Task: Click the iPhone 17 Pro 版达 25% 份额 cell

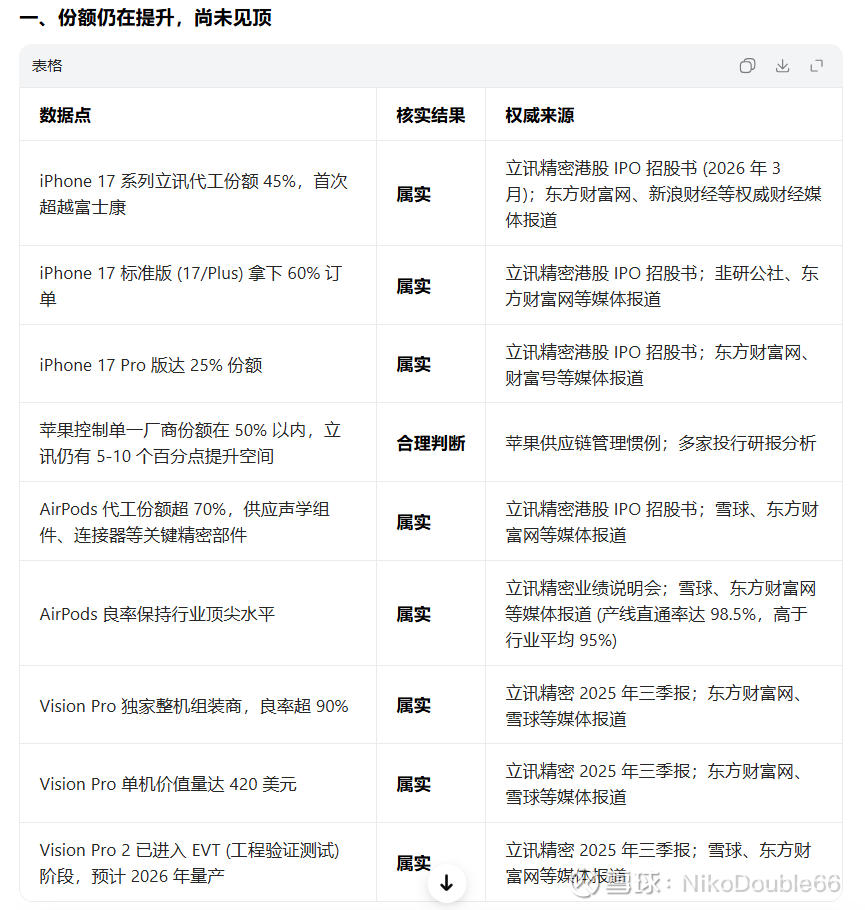Action: click(198, 364)
